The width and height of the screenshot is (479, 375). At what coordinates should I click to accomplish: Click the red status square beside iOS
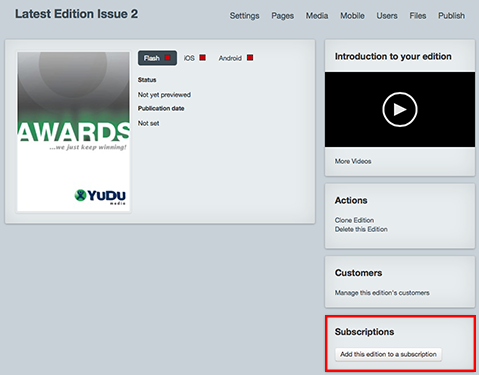[x=203, y=58]
